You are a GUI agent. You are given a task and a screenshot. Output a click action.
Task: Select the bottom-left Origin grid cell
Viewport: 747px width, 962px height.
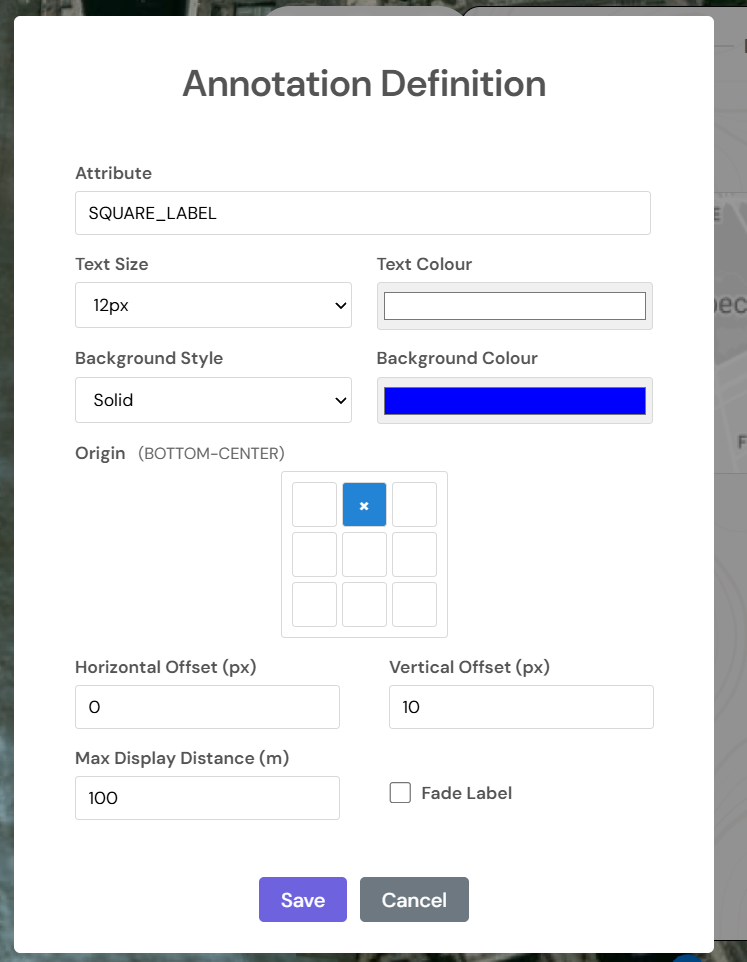[x=314, y=605]
